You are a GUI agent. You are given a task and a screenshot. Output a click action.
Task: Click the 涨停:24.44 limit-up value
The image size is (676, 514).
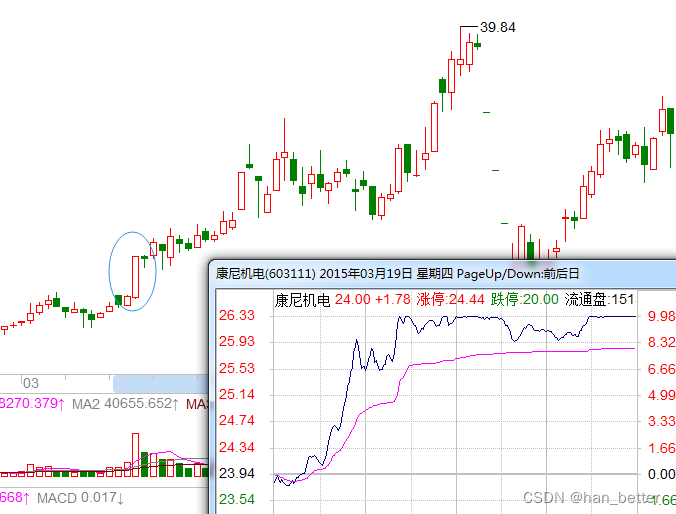450,299
